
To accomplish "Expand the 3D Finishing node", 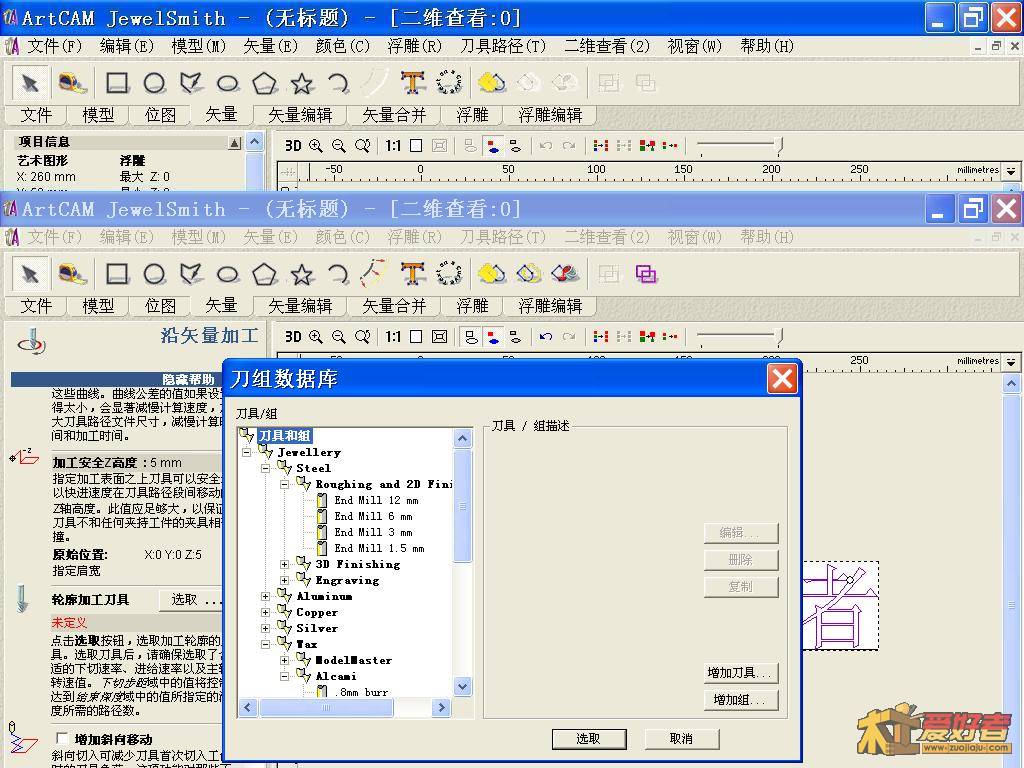I will pyautogui.click(x=285, y=564).
